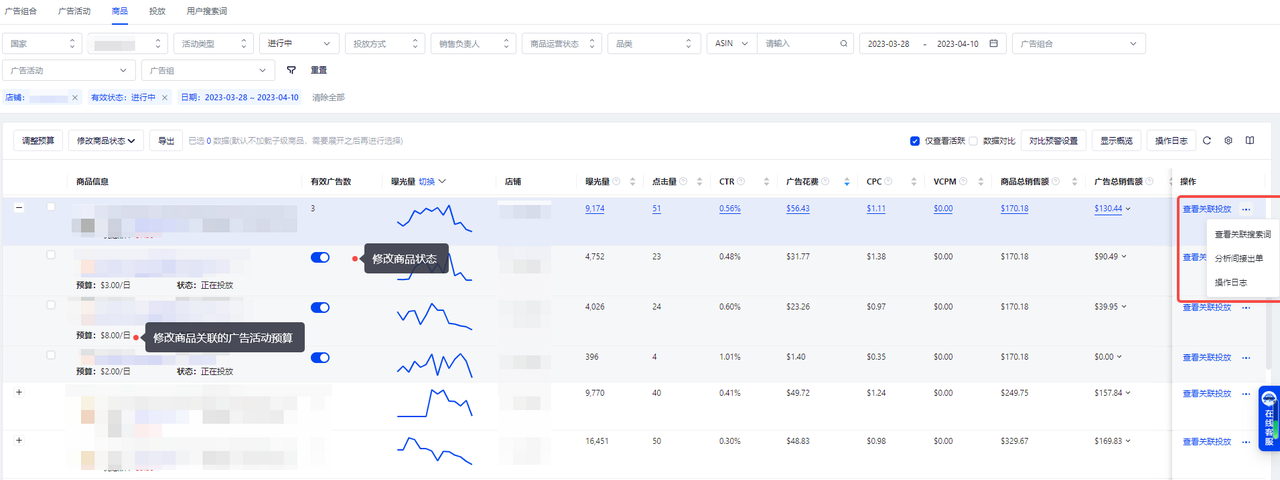
Task: Click the more (…) icon in the $169.83 row
Action: [x=1246, y=441]
